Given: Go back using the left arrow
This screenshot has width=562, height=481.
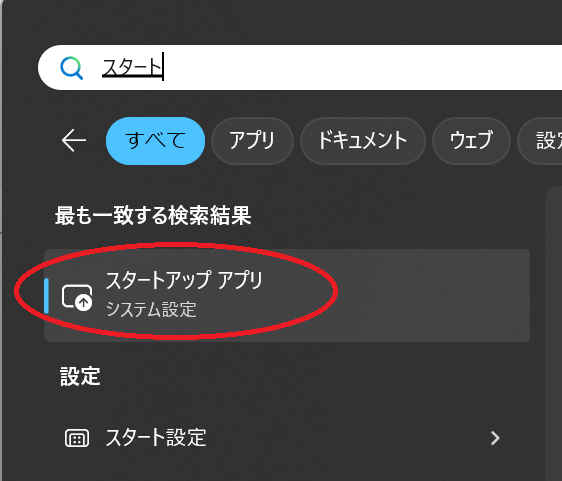Looking at the screenshot, I should [x=74, y=141].
